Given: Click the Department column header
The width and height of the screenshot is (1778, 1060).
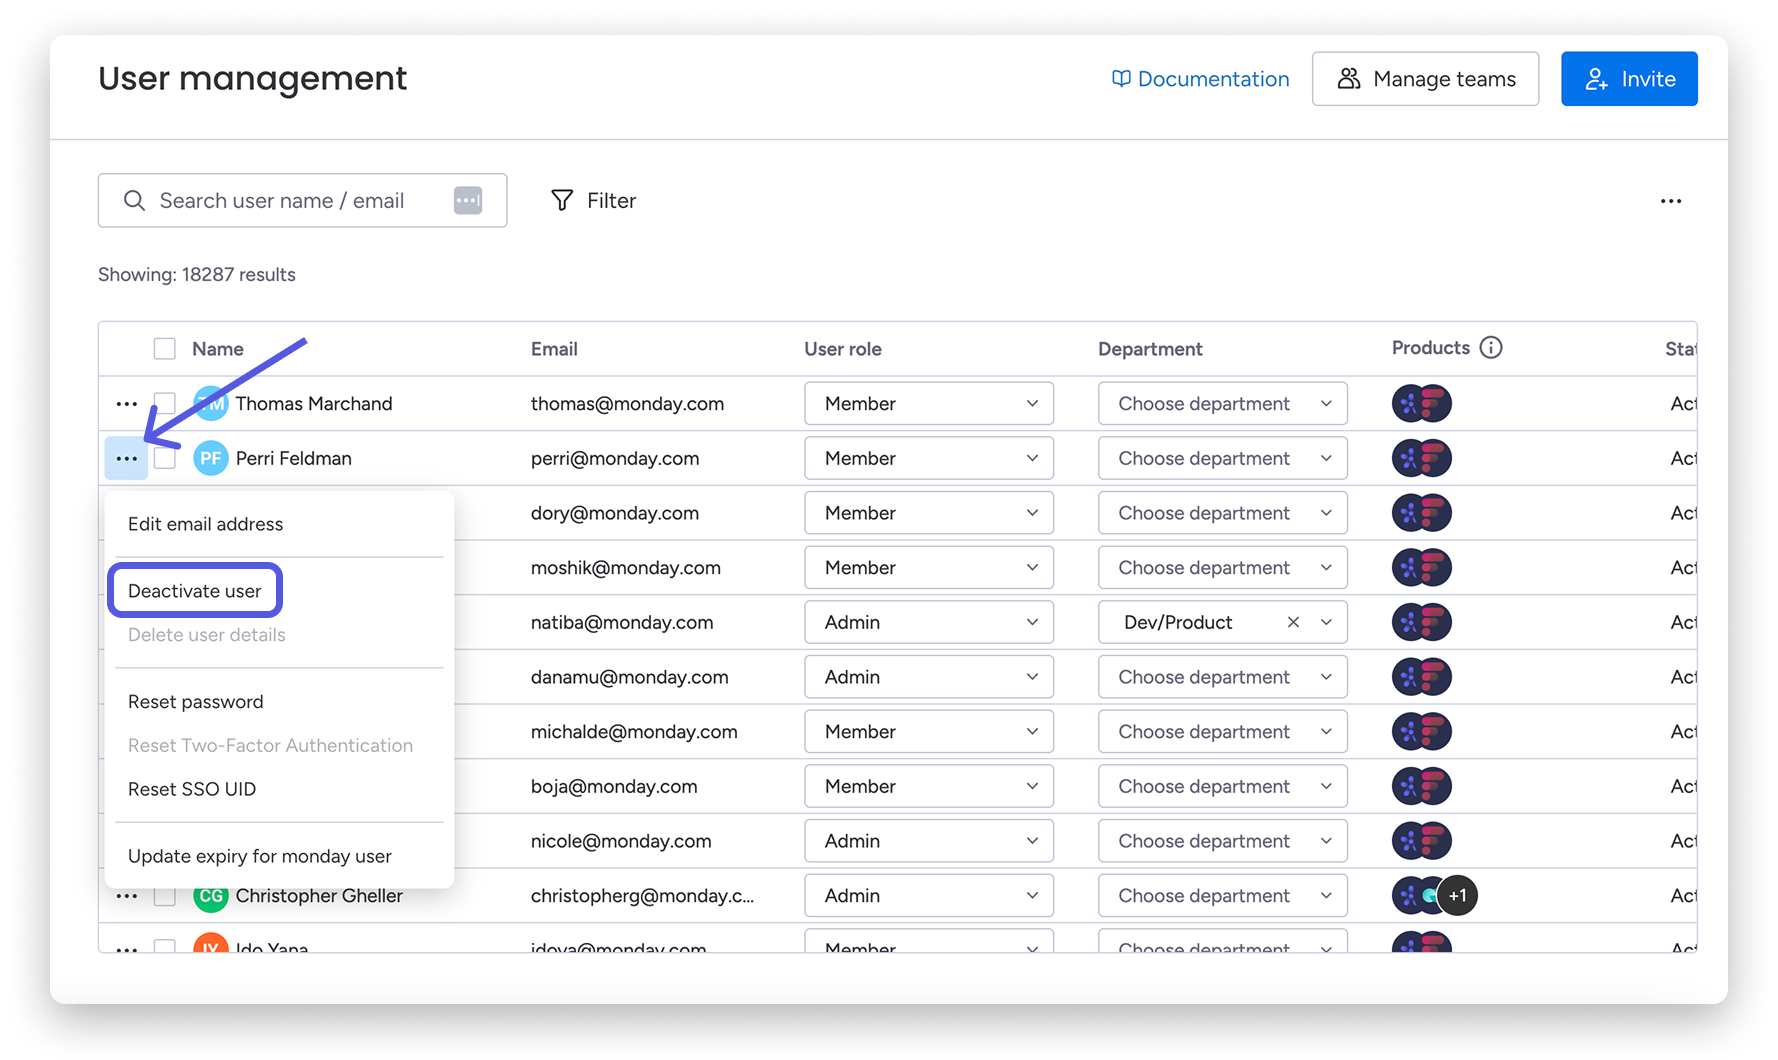Looking at the screenshot, I should (x=1150, y=349).
